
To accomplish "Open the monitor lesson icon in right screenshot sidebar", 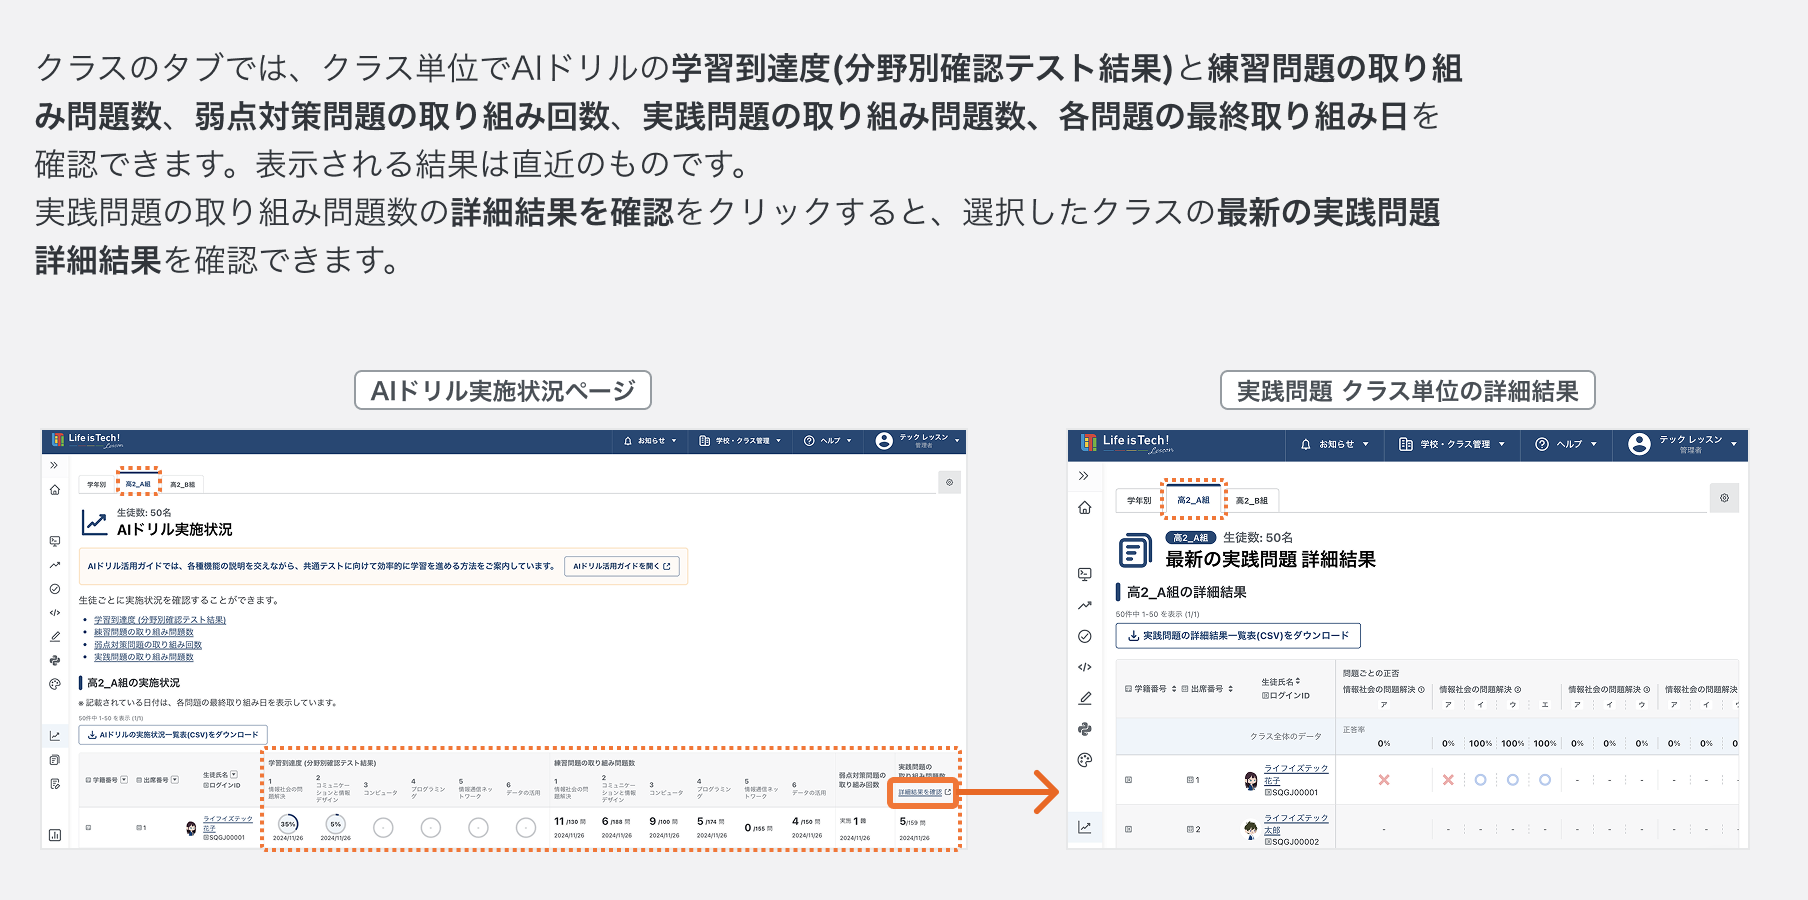I will [x=1085, y=574].
